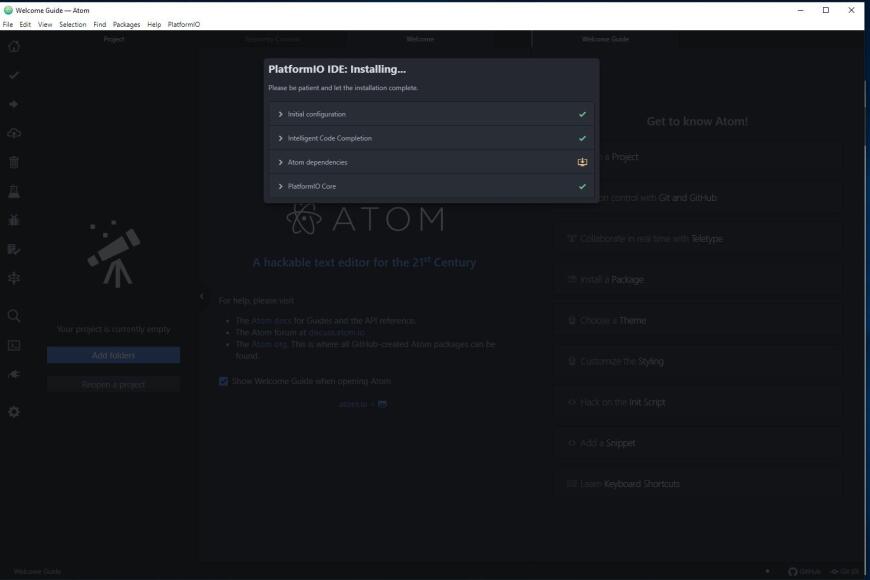
Task: Click the checklist task icon in left toolbar
Action: coord(14,249)
